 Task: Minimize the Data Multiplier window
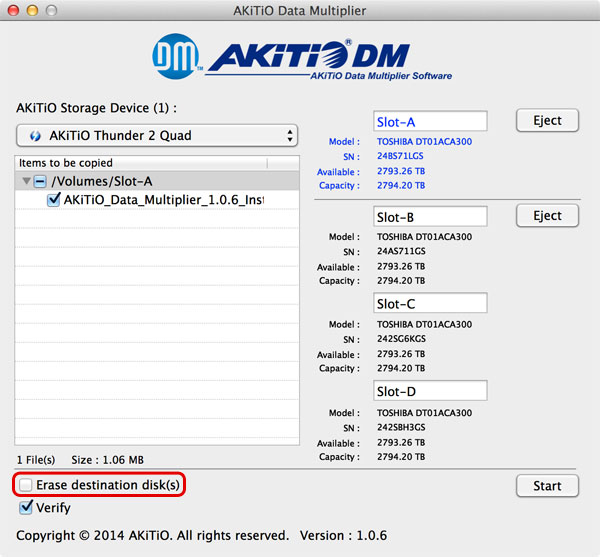click(32, 10)
